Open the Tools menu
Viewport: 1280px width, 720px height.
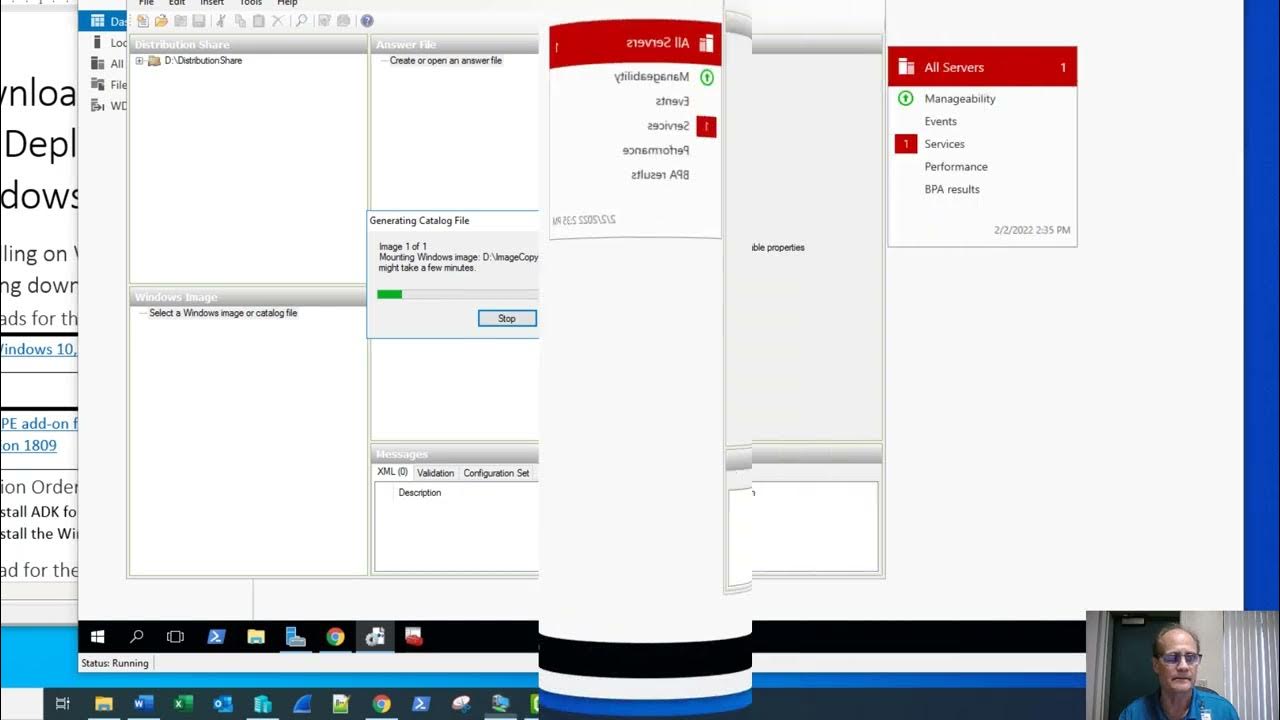pos(251,3)
